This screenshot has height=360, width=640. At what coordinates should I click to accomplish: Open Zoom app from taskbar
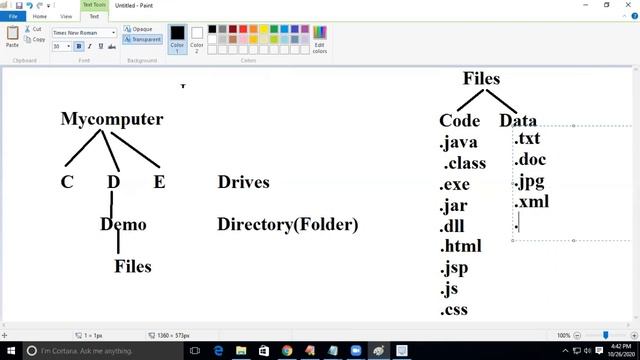point(356,351)
